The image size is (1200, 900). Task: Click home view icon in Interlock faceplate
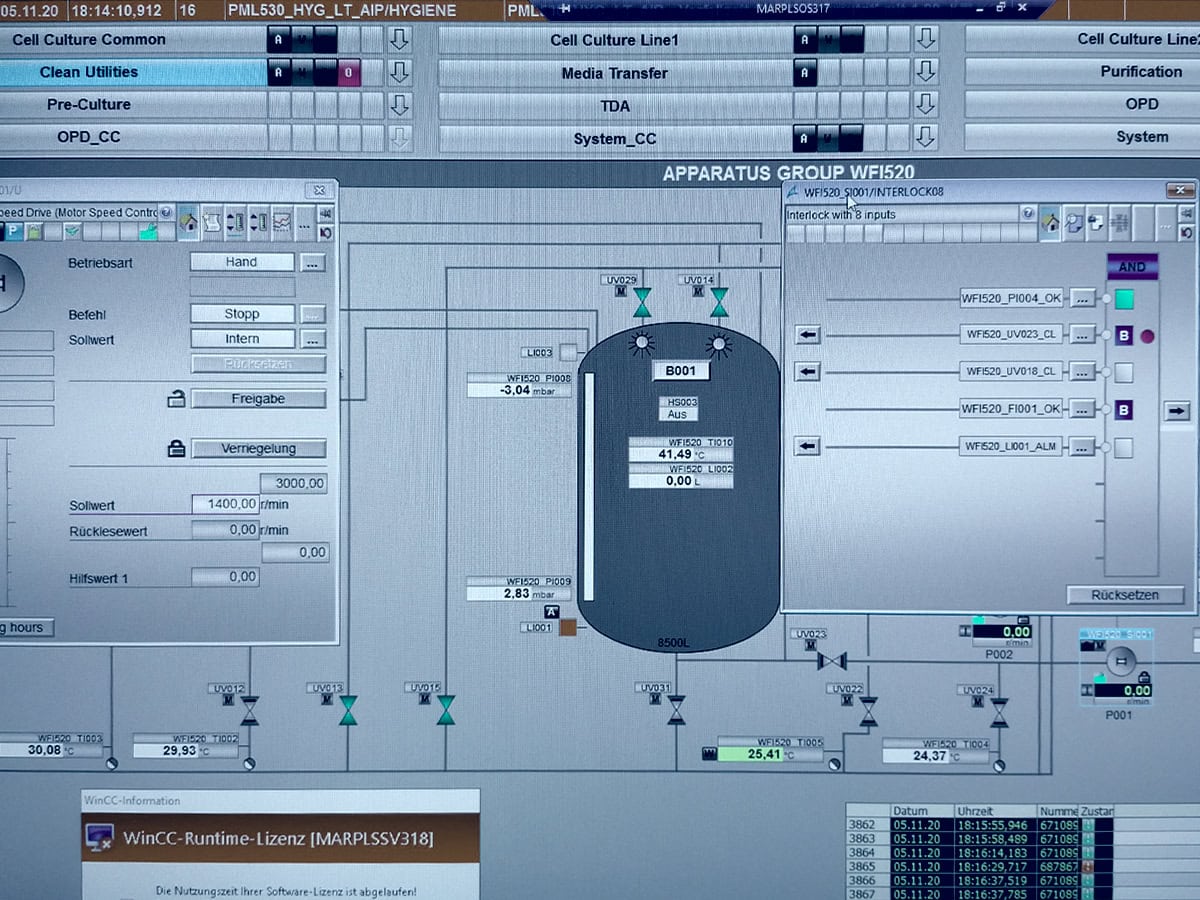(x=1050, y=223)
